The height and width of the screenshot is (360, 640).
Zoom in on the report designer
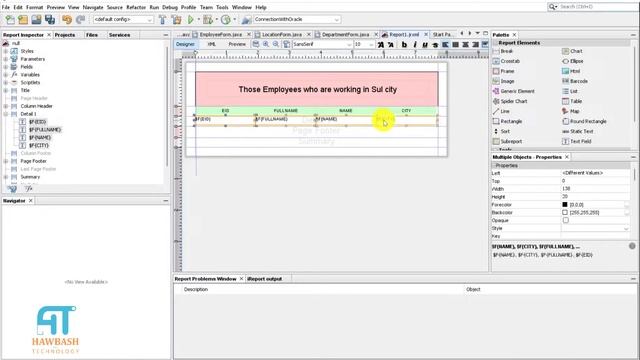266,44
